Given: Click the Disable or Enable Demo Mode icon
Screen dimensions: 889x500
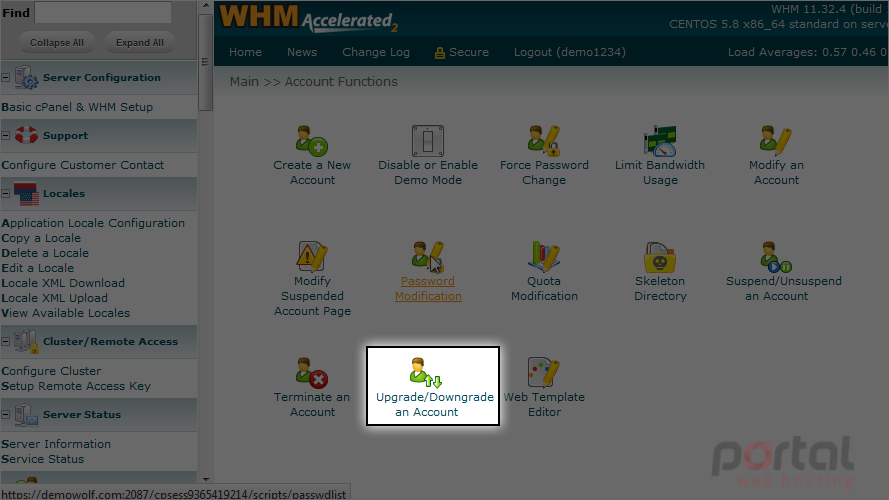Looking at the screenshot, I should (427, 141).
